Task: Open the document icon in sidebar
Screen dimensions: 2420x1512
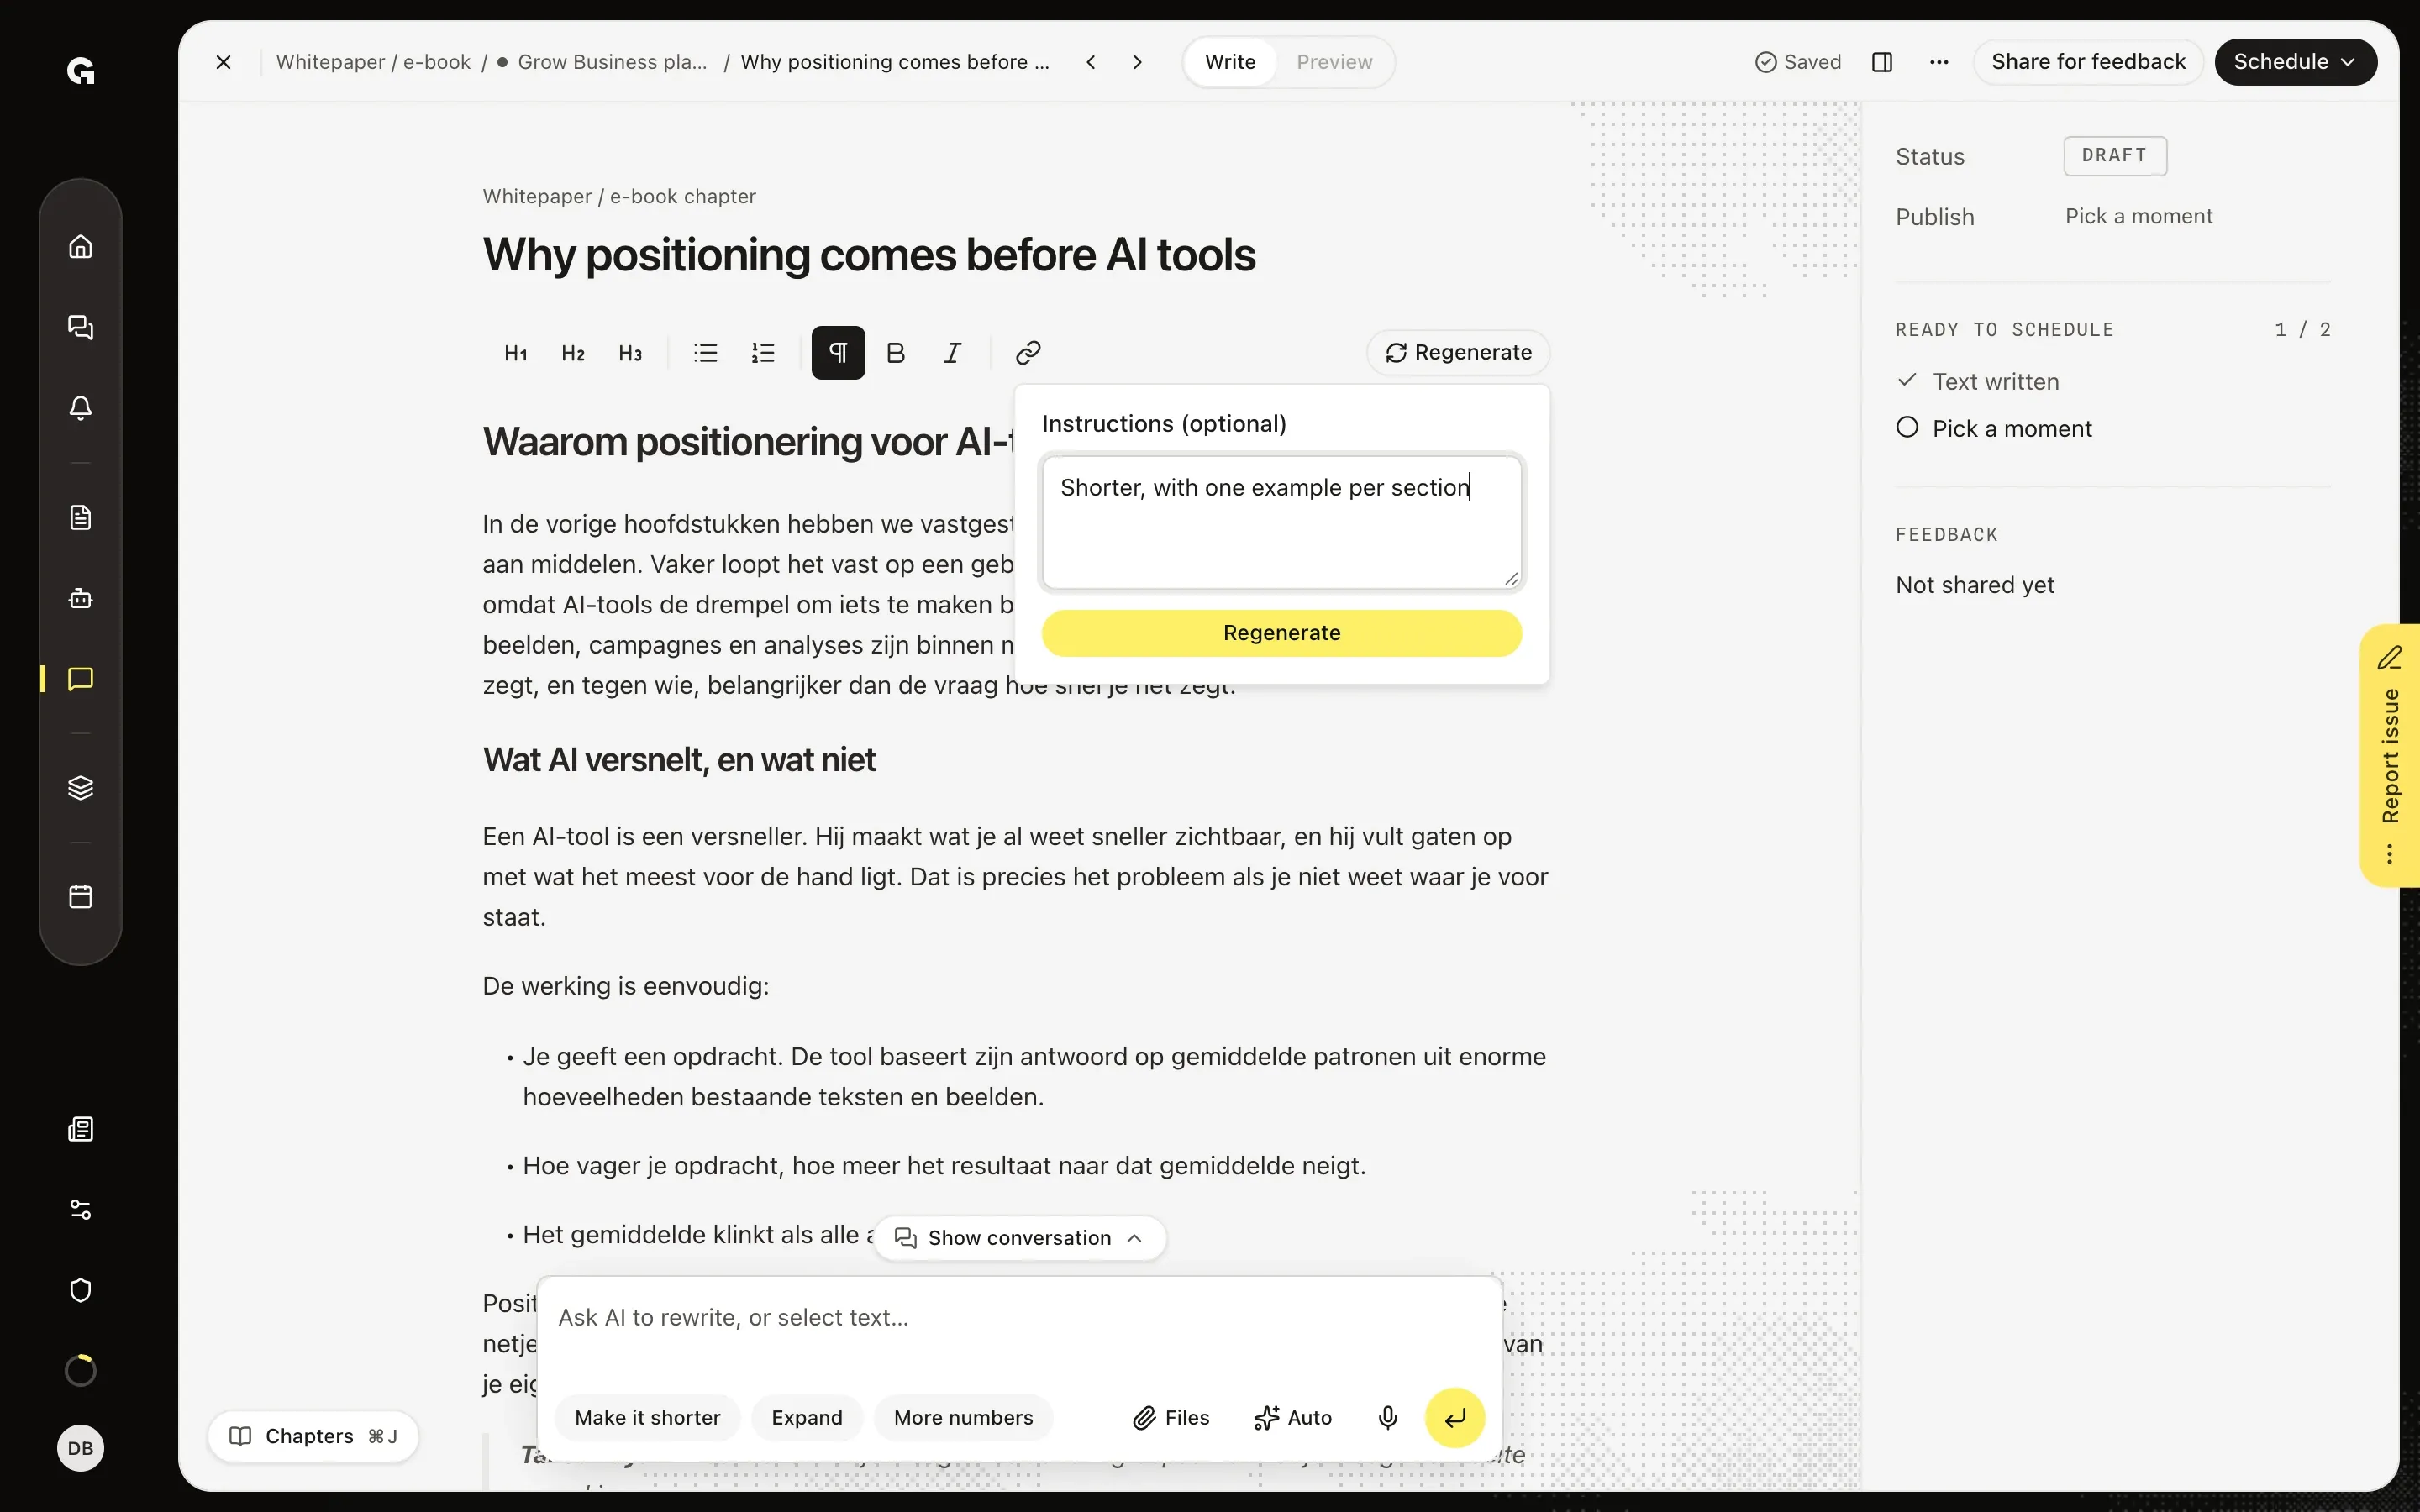Action: coord(80,517)
